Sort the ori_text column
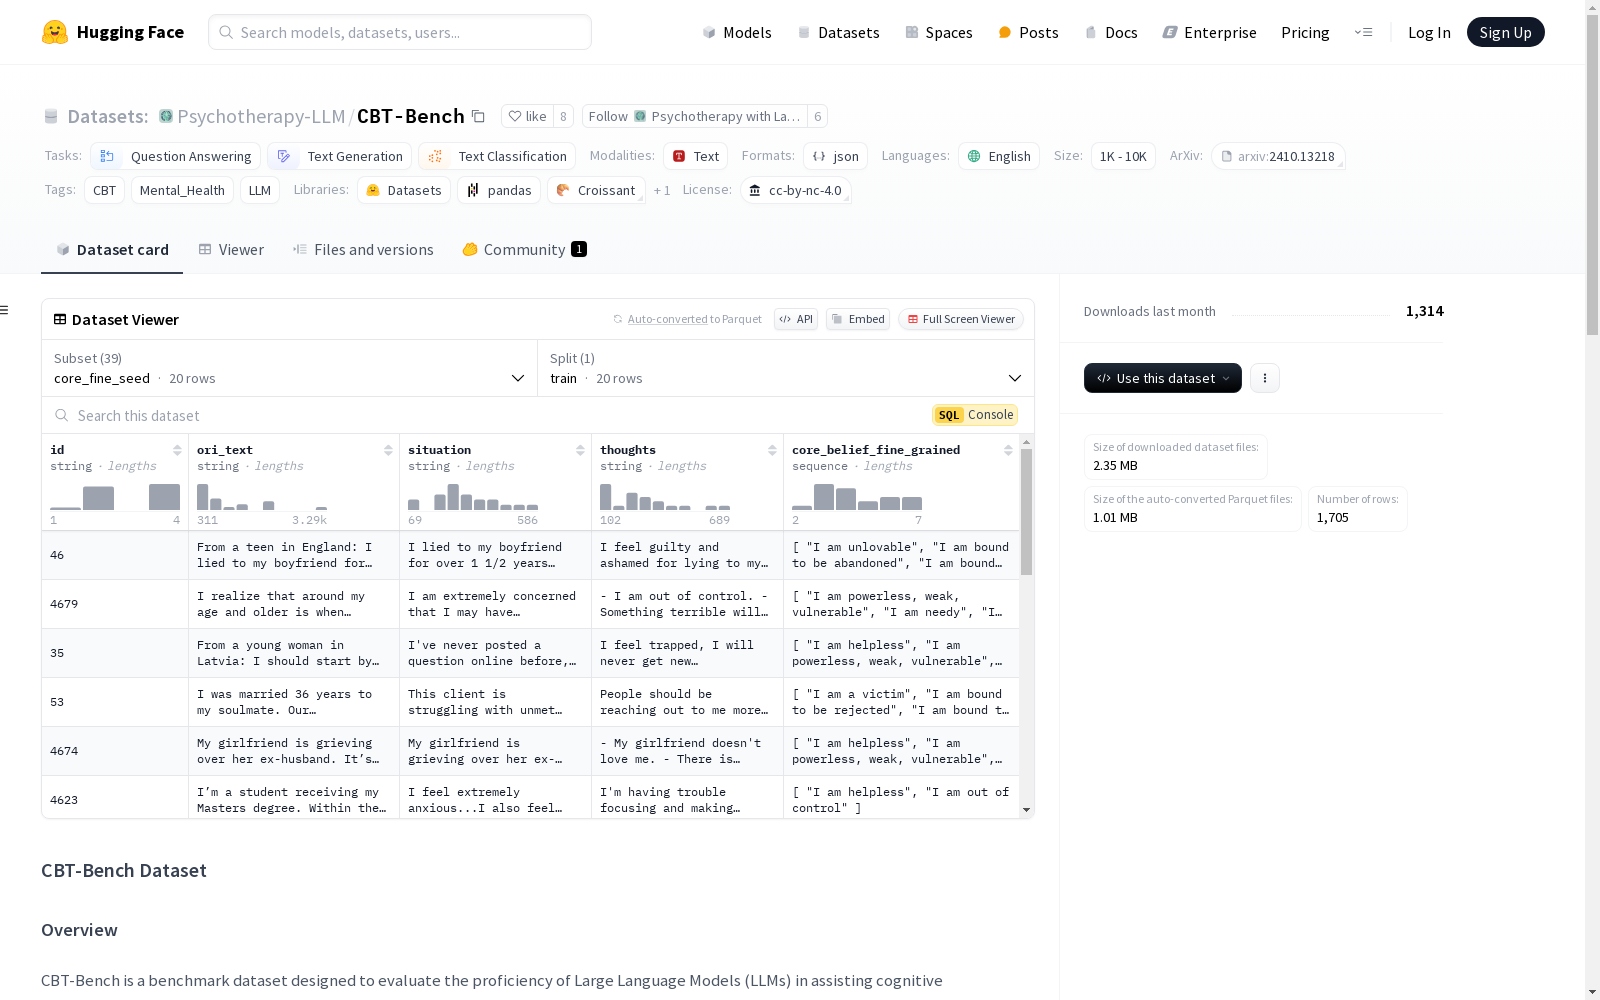Image resolution: width=1600 pixels, height=1000 pixels. click(x=388, y=450)
